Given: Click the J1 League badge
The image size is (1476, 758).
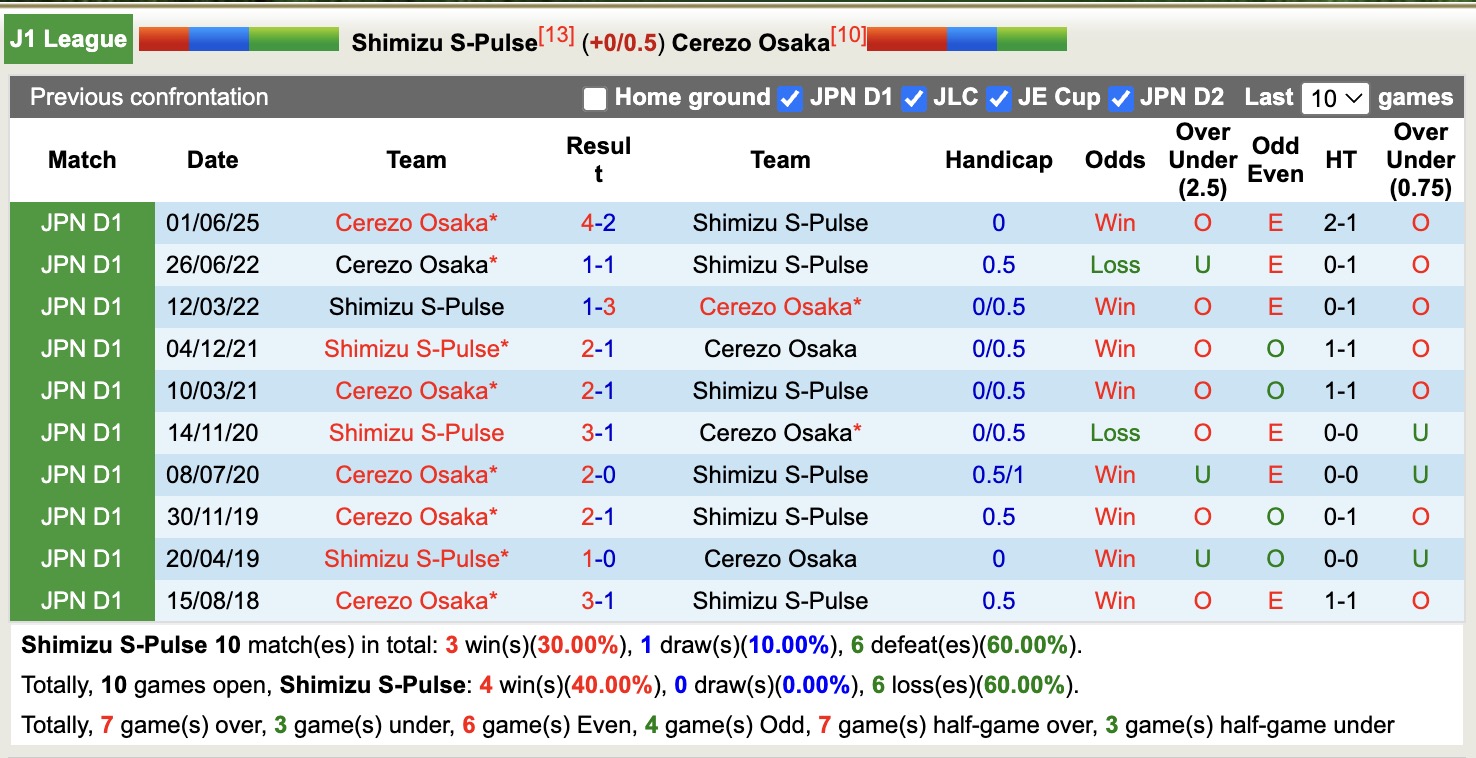Looking at the screenshot, I should (x=68, y=37).
